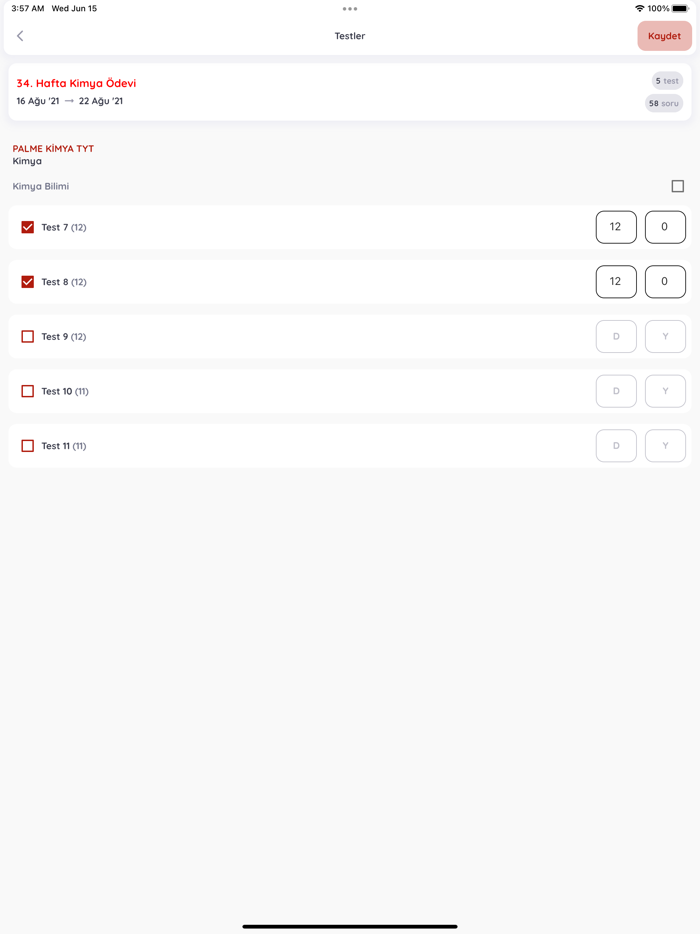Uncheck the Test 7 checkbox
Screen dimensions: 700x934
tap(28, 227)
